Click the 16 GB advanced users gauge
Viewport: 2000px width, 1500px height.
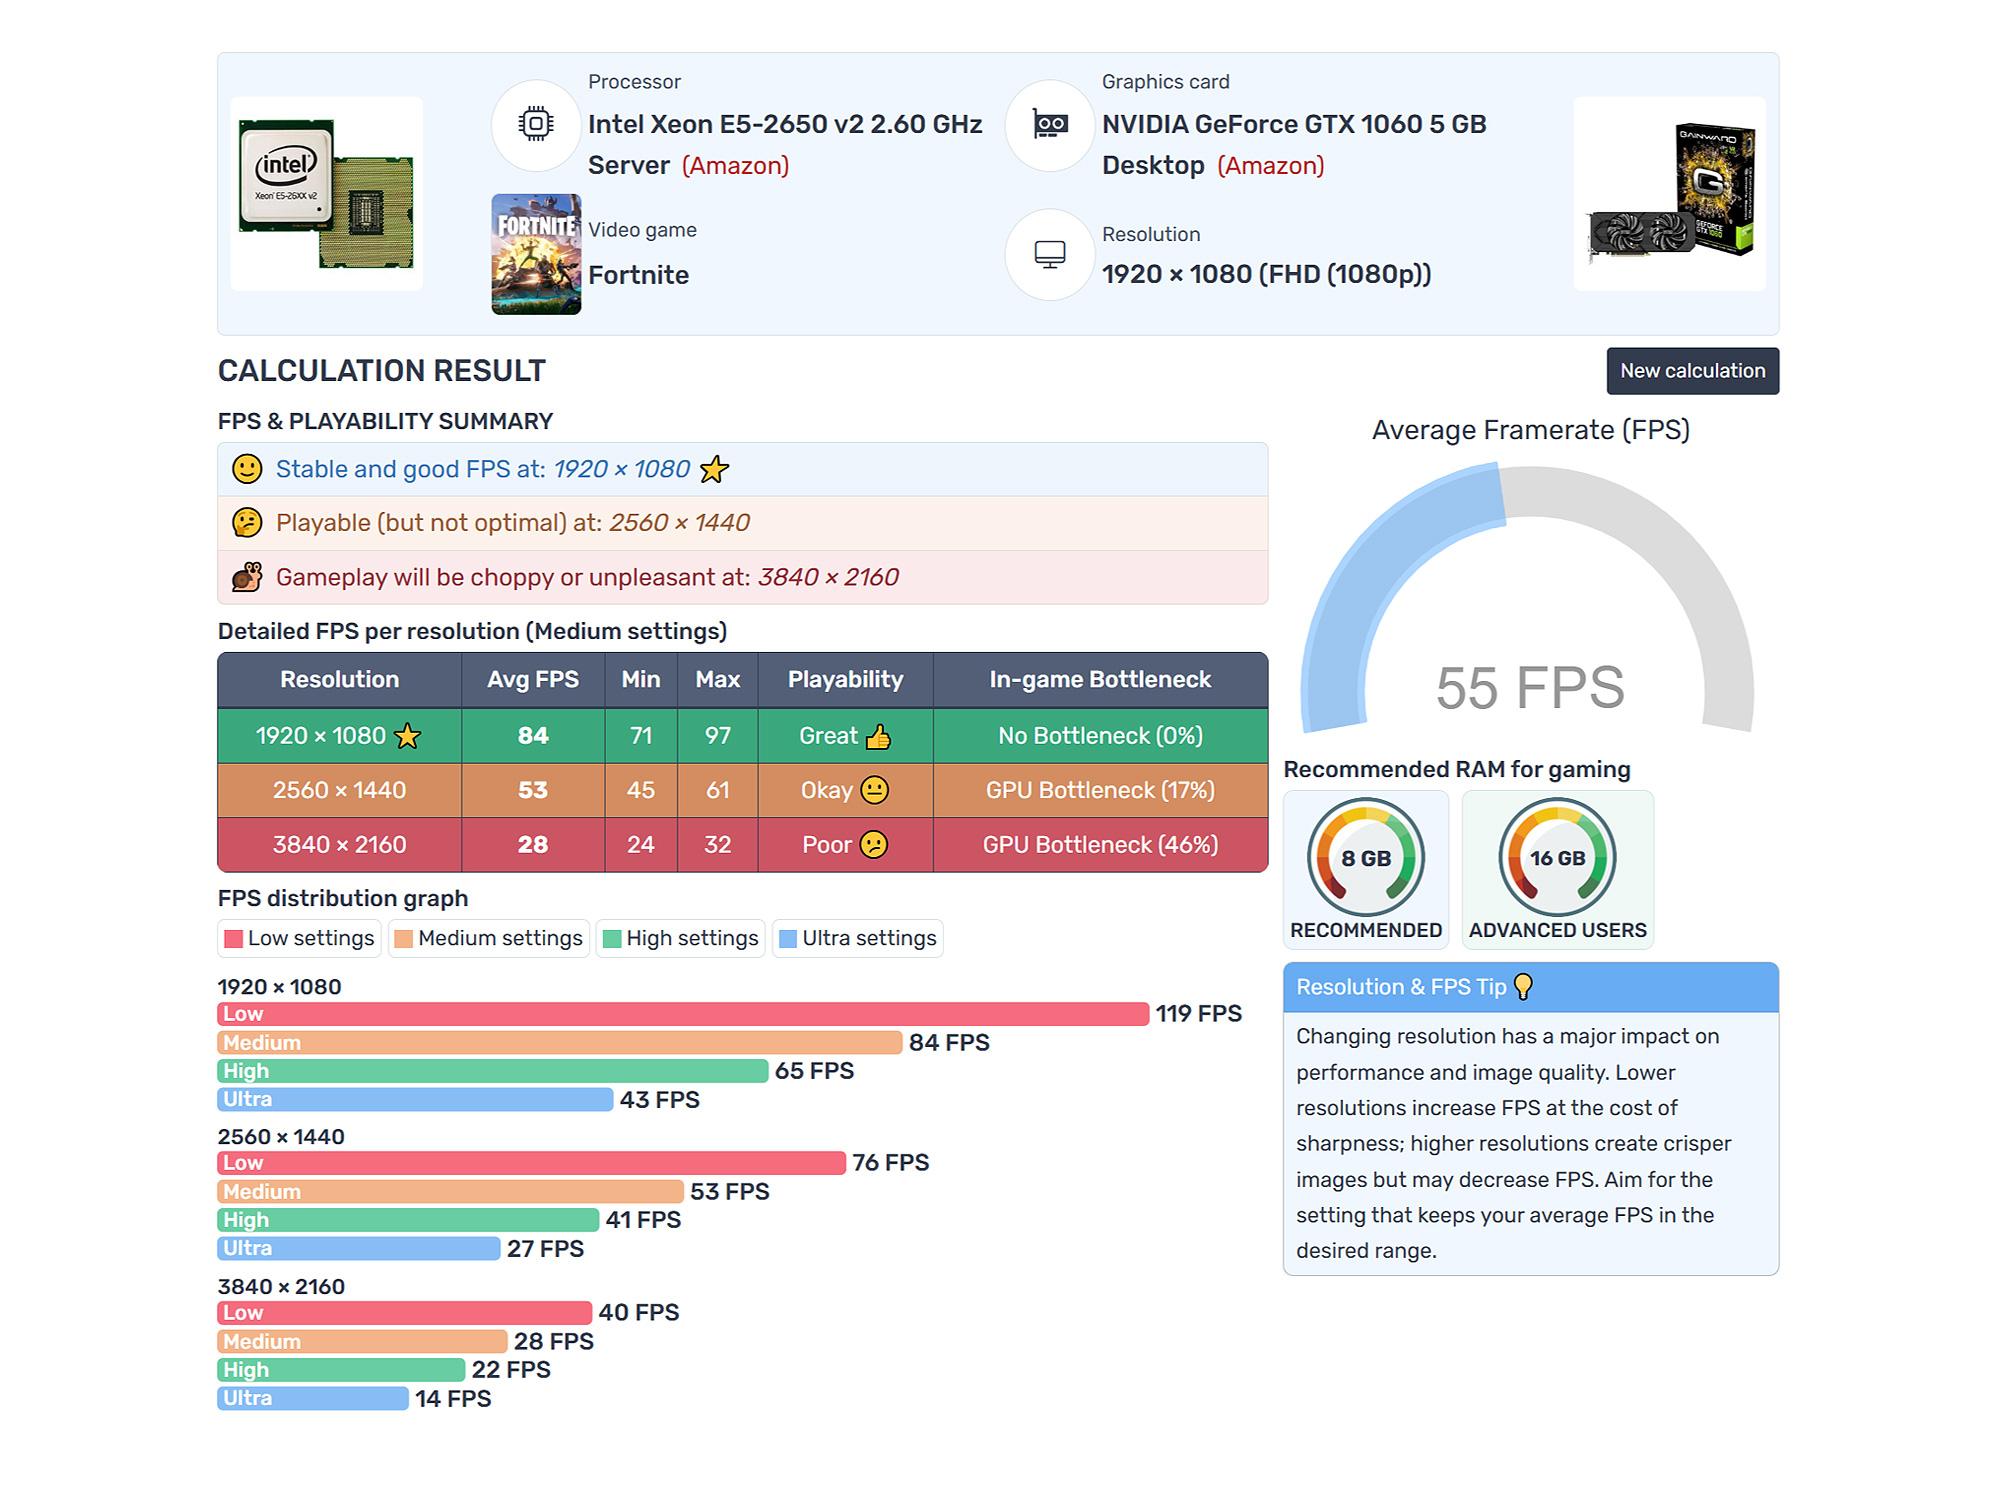[x=1557, y=858]
